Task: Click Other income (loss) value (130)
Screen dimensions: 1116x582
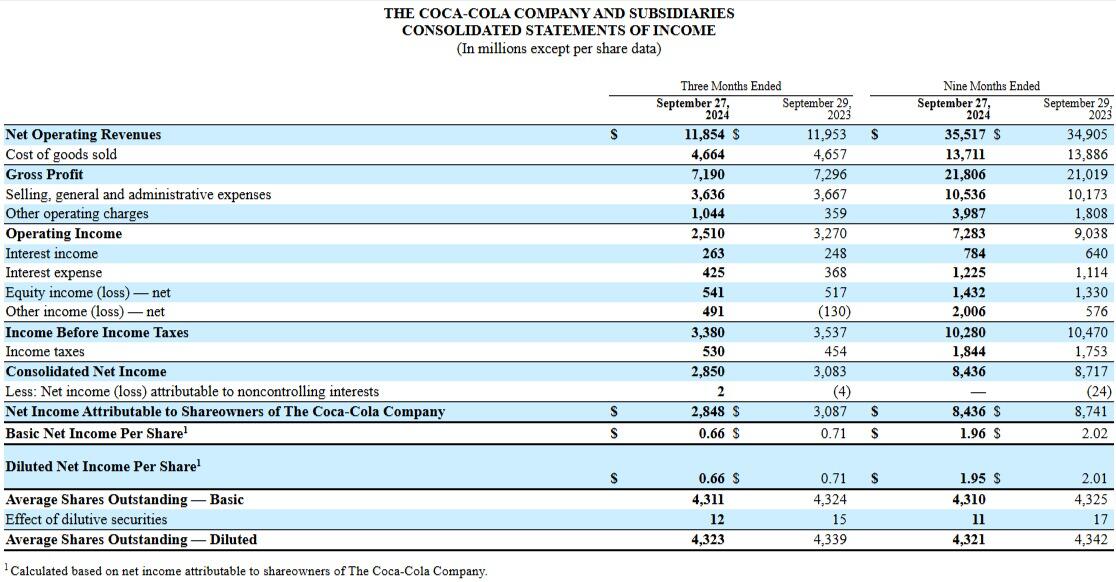Action: (833, 312)
